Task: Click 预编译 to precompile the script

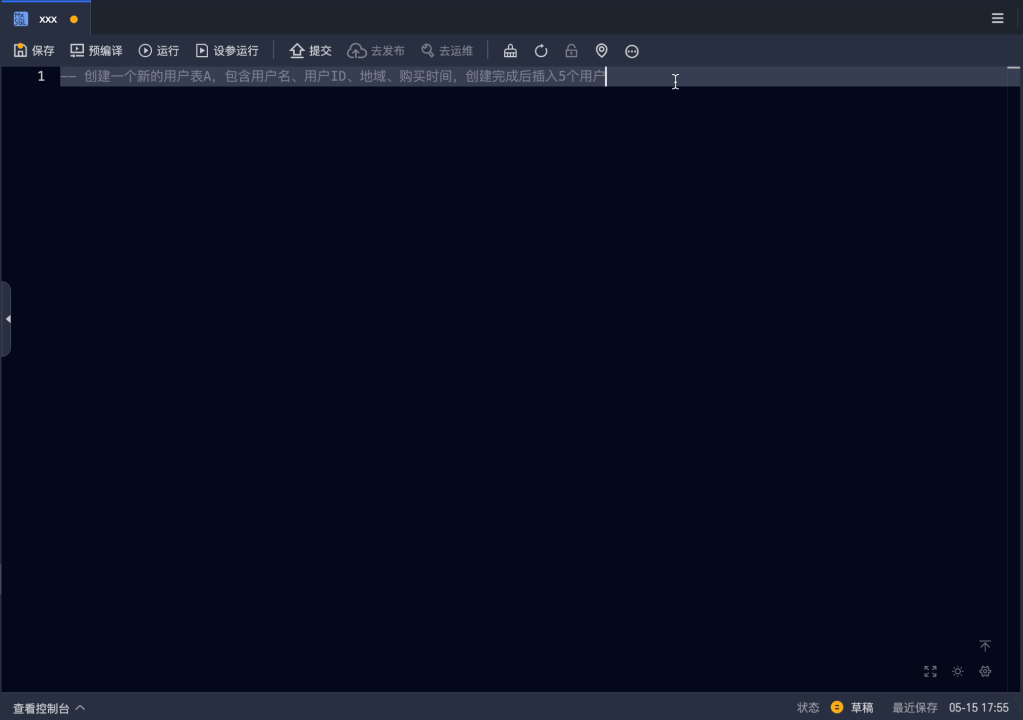Action: (x=97, y=50)
